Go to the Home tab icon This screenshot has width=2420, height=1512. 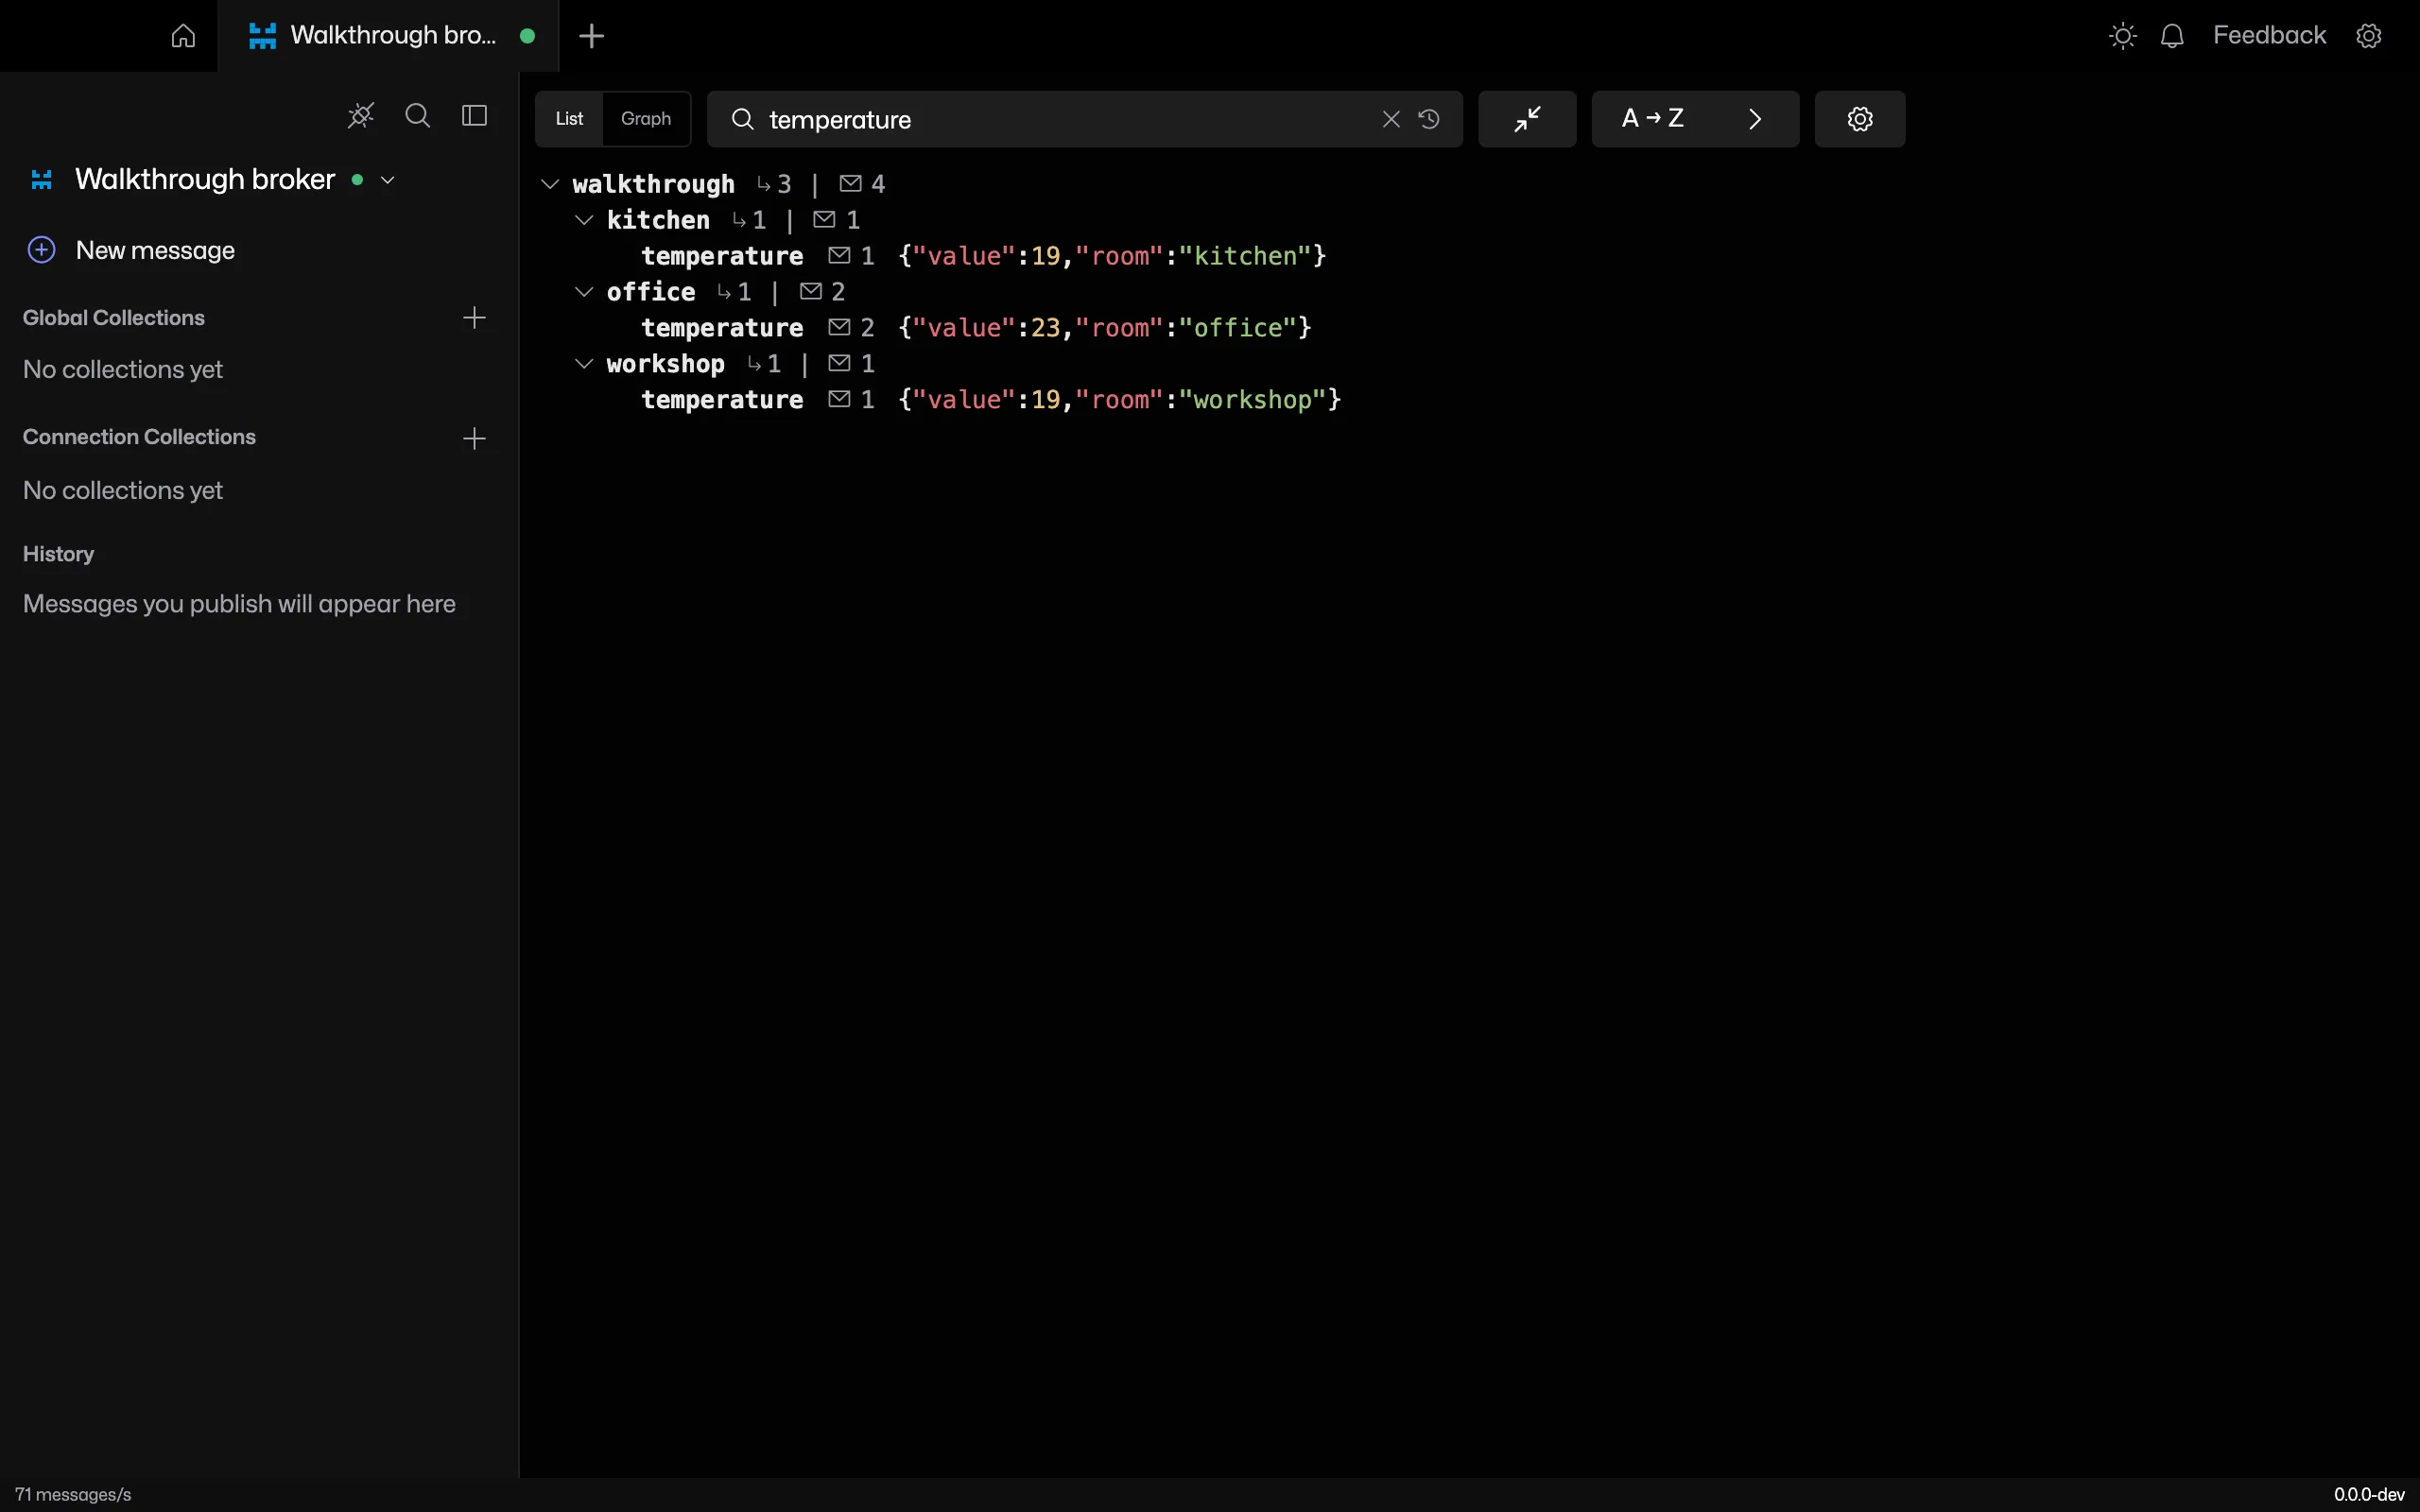(183, 36)
